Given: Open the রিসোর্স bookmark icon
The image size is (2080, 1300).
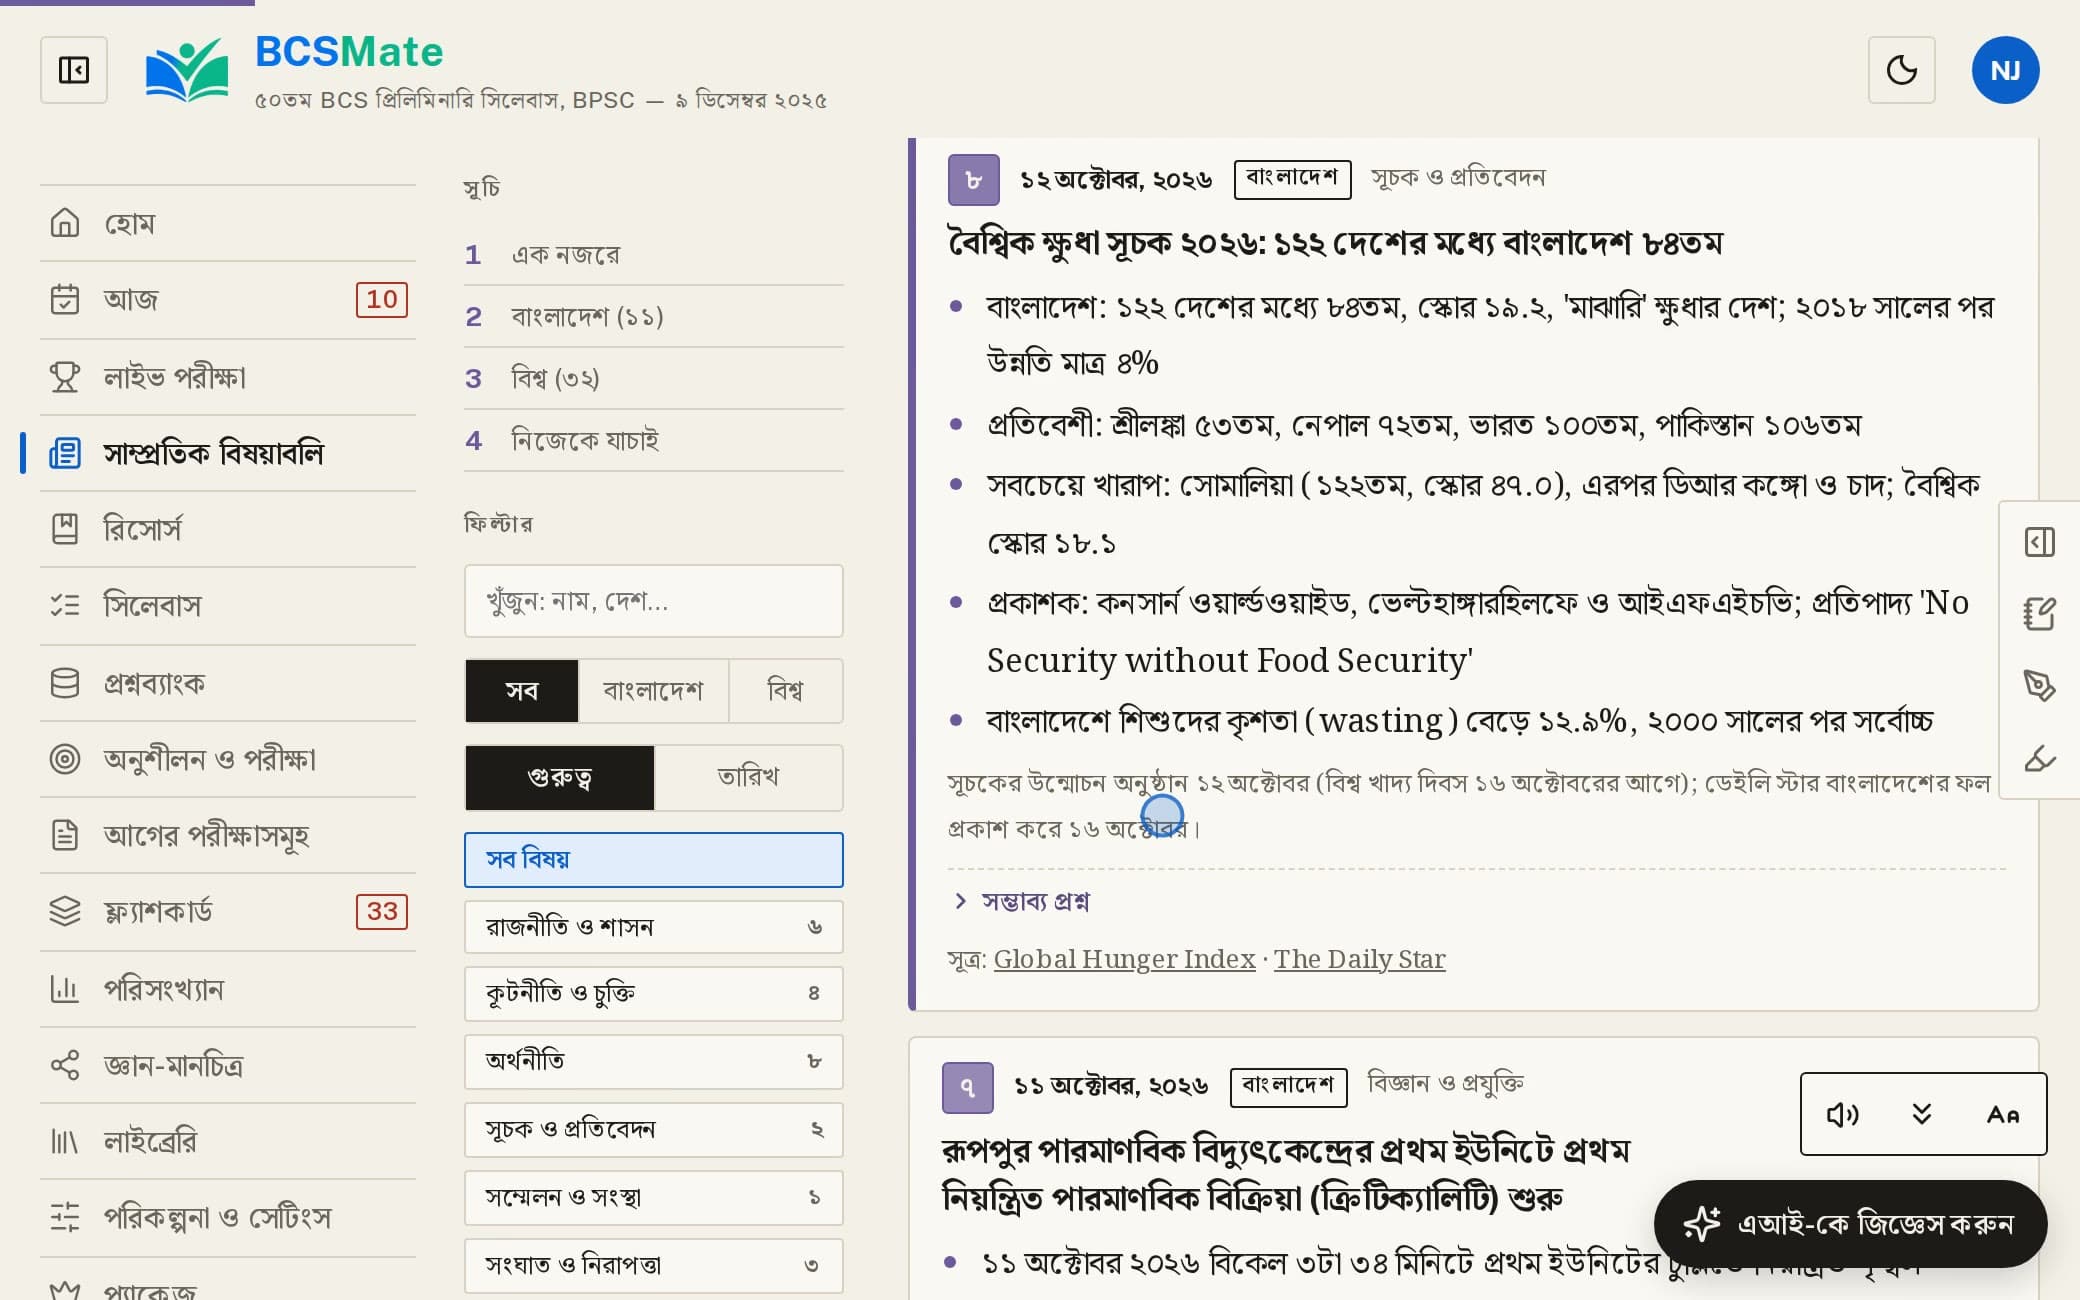Looking at the screenshot, I should (65, 528).
